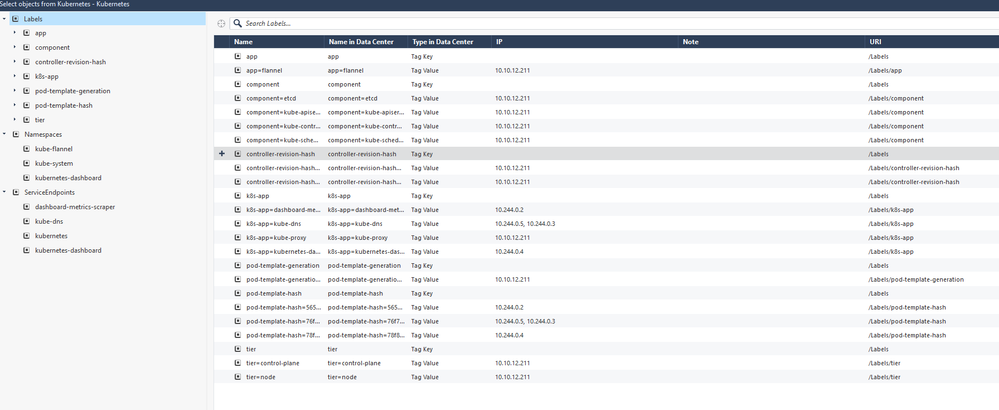Expand the pod-template-hash tree node
This screenshot has height=410, width=999.
coord(15,105)
